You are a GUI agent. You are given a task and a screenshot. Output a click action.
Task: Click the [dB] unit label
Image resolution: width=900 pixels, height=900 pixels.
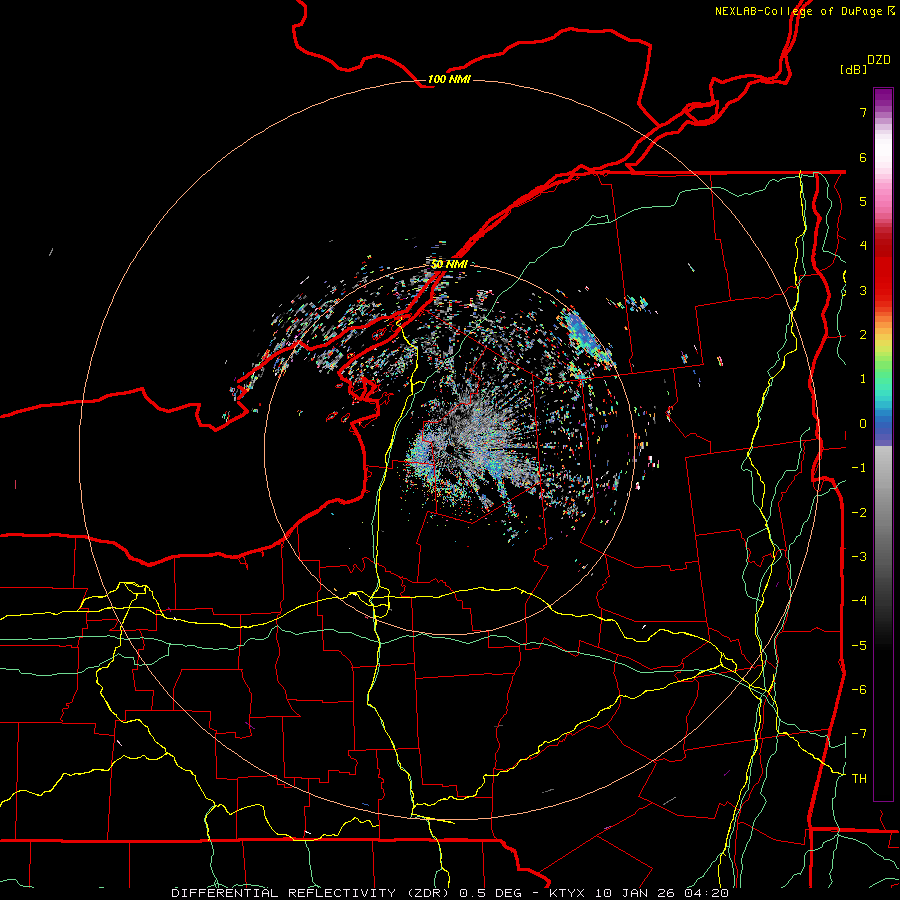(x=854, y=69)
